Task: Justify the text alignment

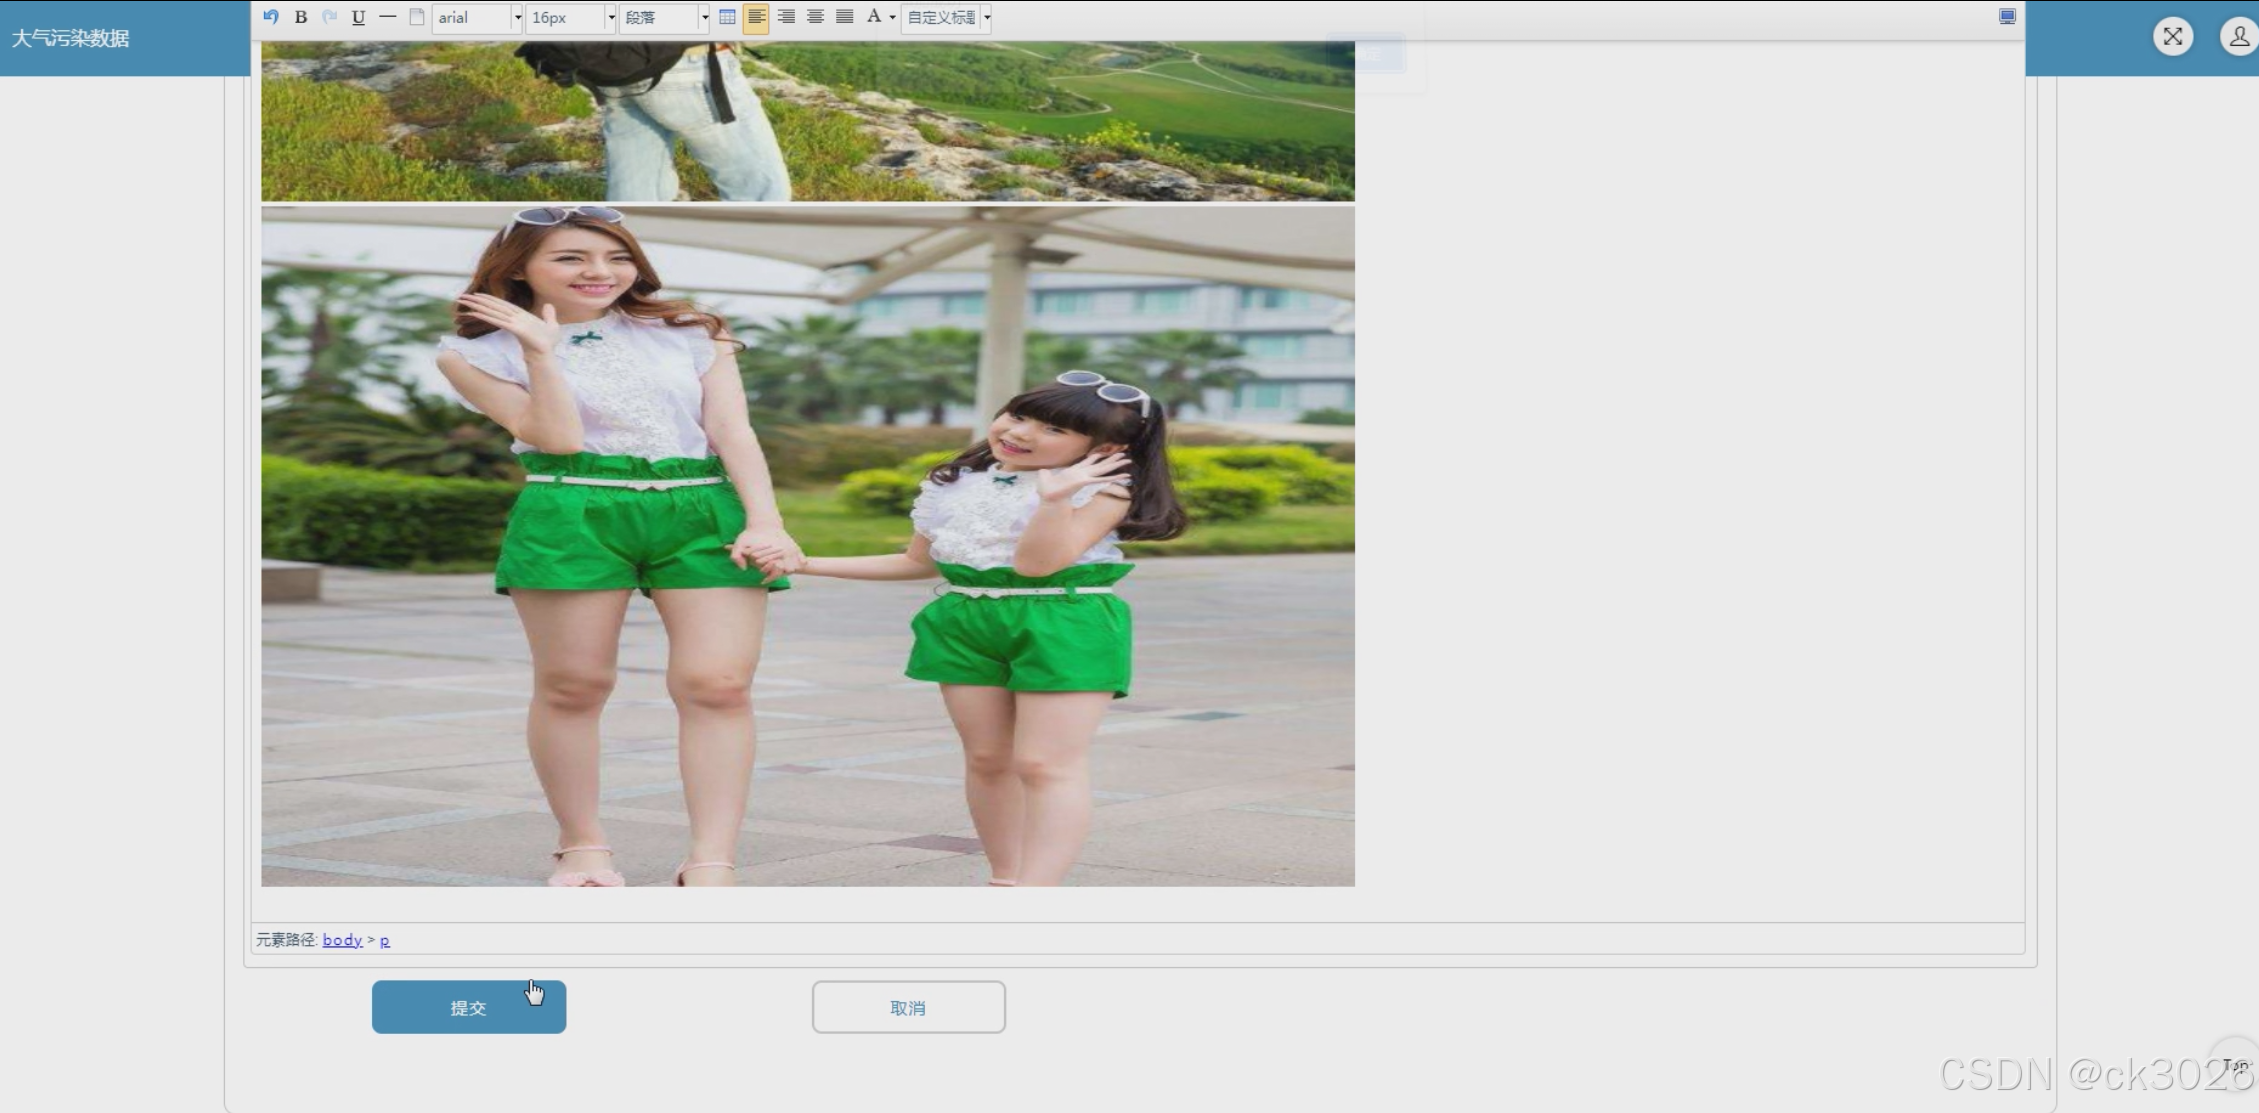Action: click(x=844, y=17)
